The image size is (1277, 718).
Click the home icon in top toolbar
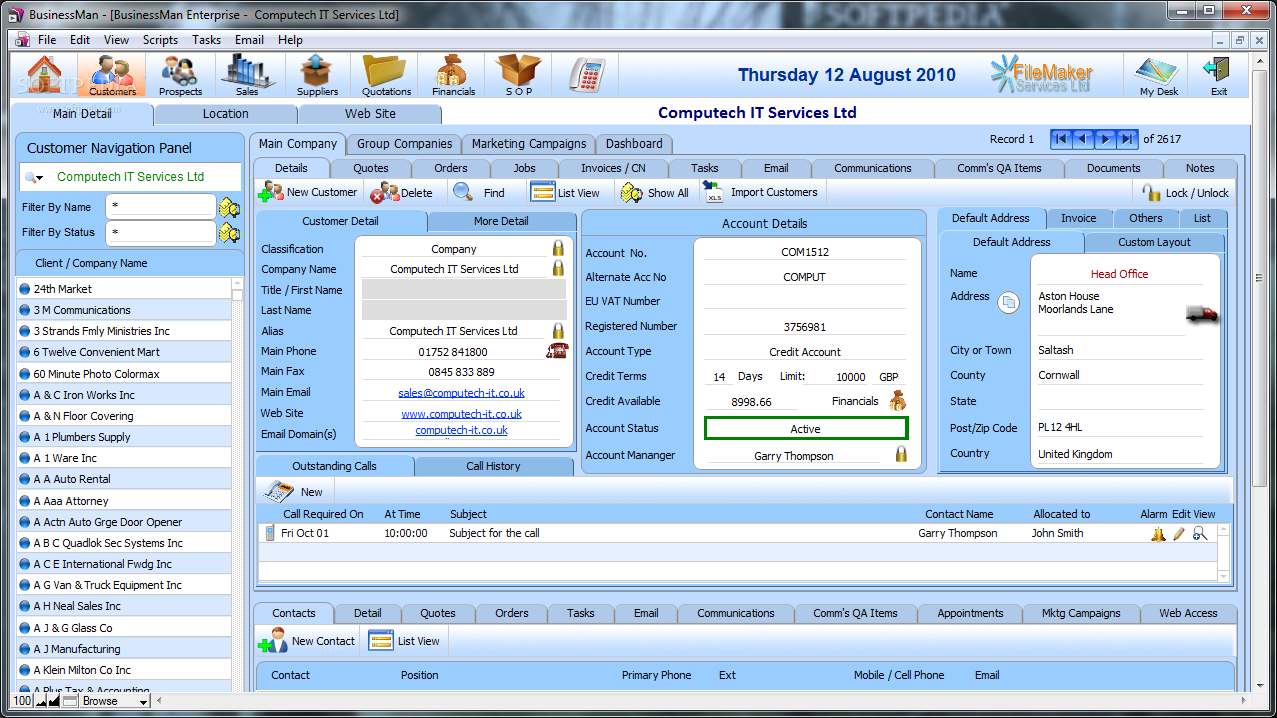44,75
